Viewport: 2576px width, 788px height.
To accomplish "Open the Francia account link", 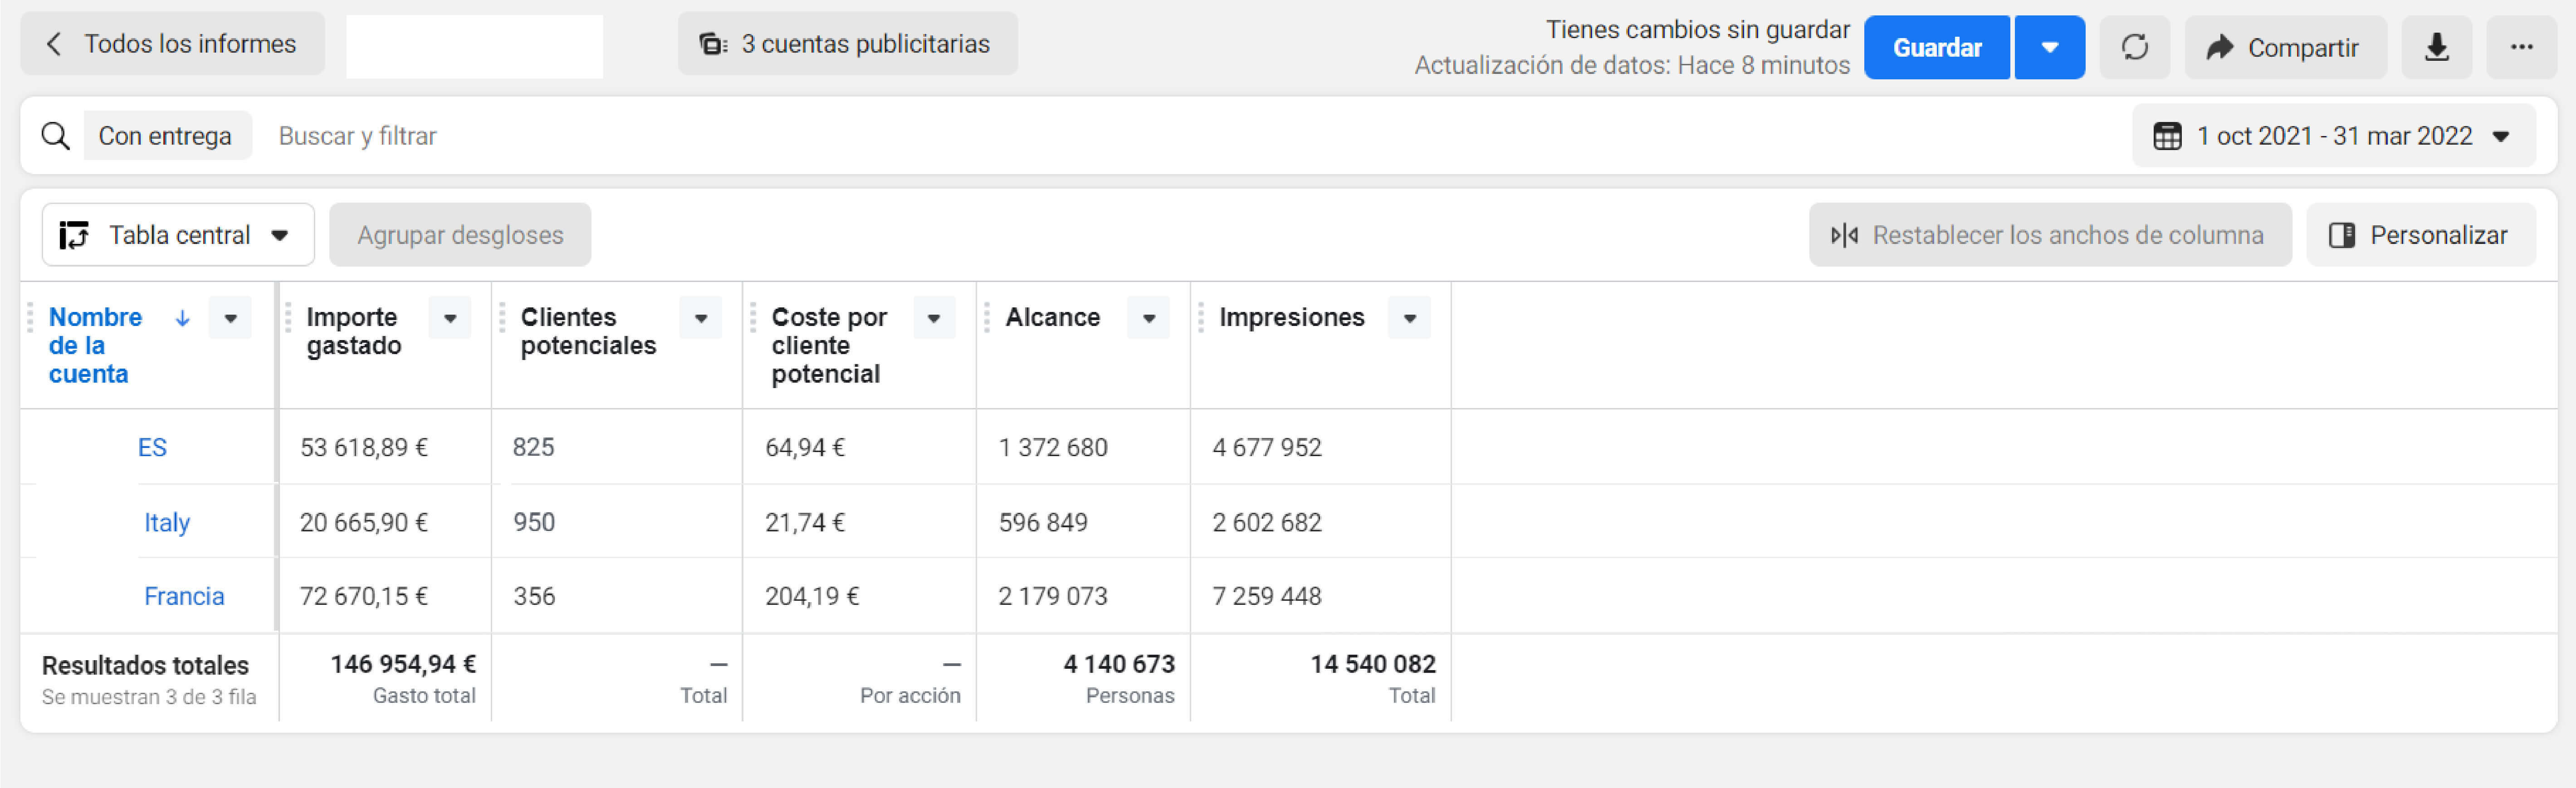I will coord(184,596).
